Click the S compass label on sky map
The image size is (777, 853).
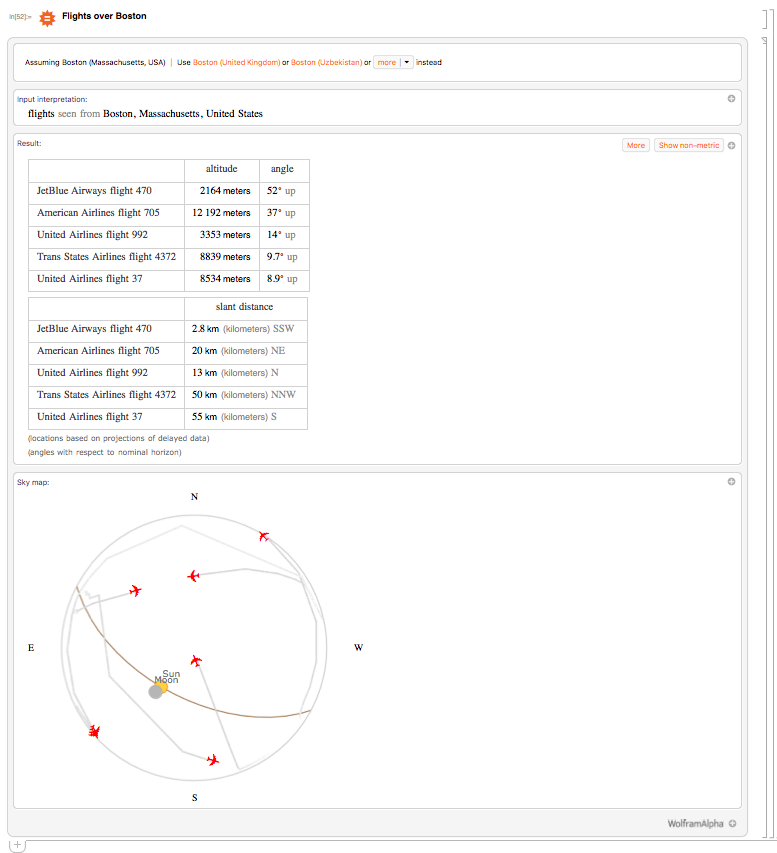pos(194,798)
